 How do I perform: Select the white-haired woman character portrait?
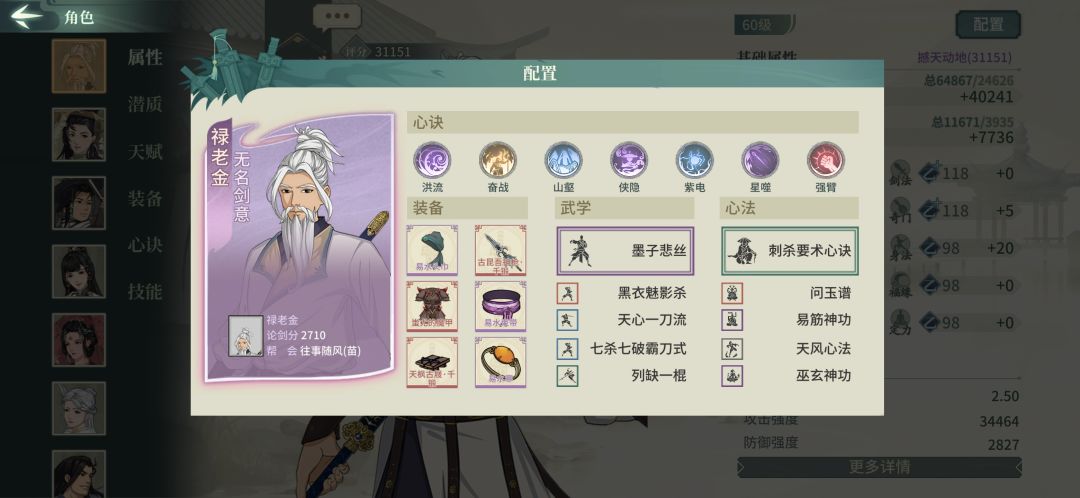[x=79, y=409]
